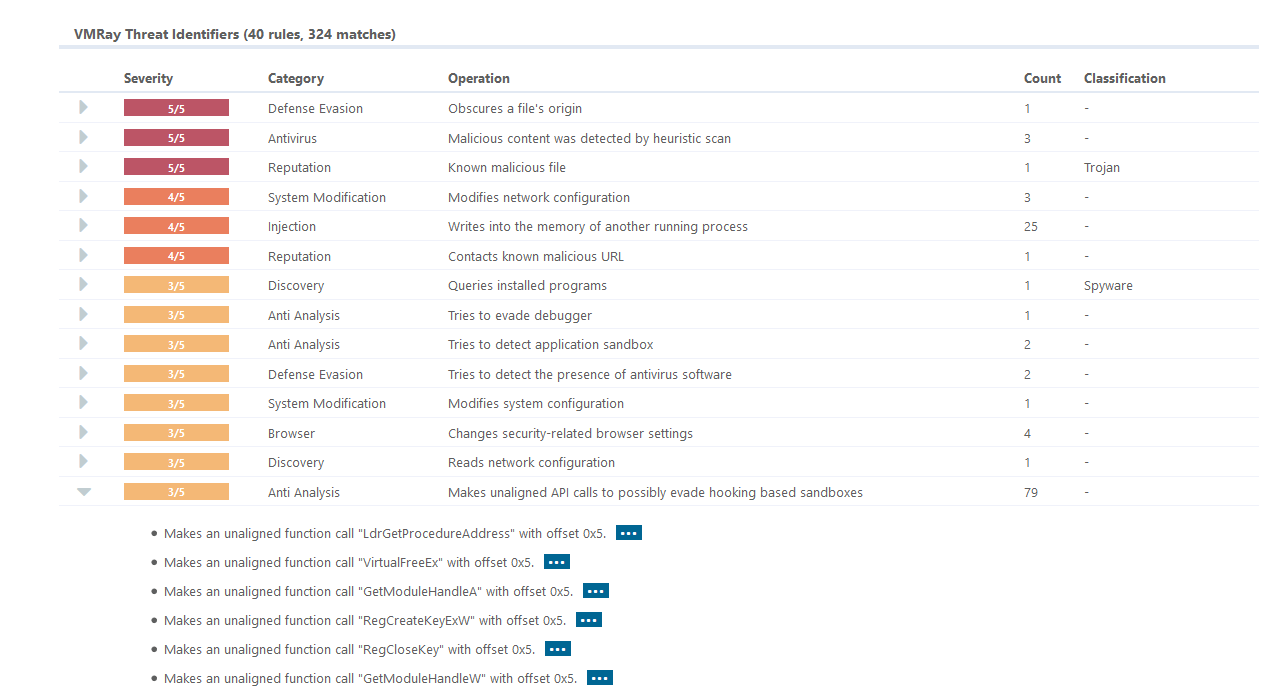Image resolution: width=1282 pixels, height=699 pixels.
Task: Click the Antivirus category cell
Action: tap(292, 138)
